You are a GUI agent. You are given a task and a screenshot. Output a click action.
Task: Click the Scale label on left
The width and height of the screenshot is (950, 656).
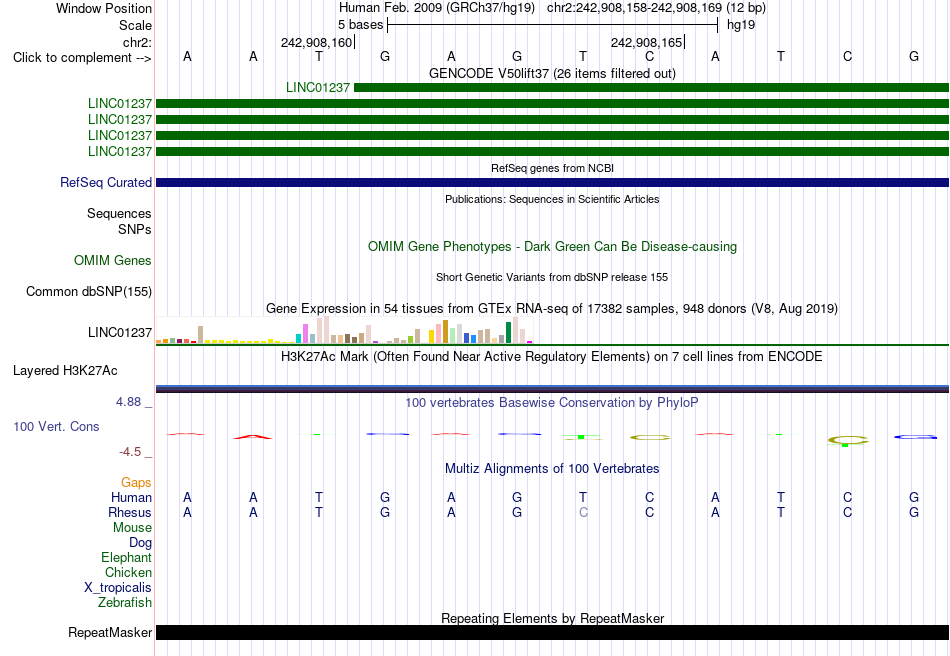click(135, 25)
